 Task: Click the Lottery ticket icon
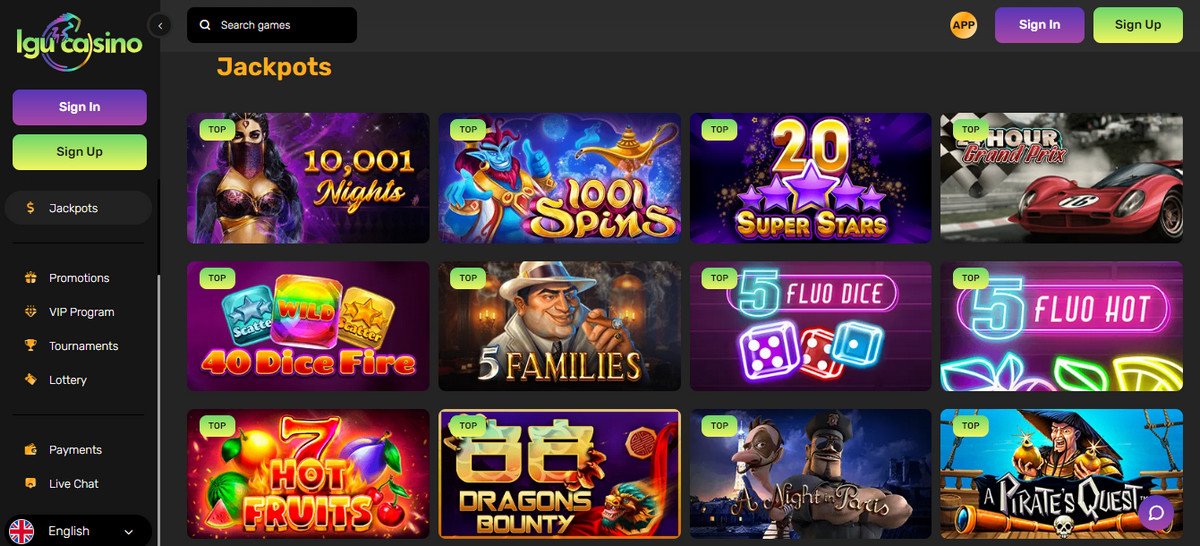click(30, 380)
